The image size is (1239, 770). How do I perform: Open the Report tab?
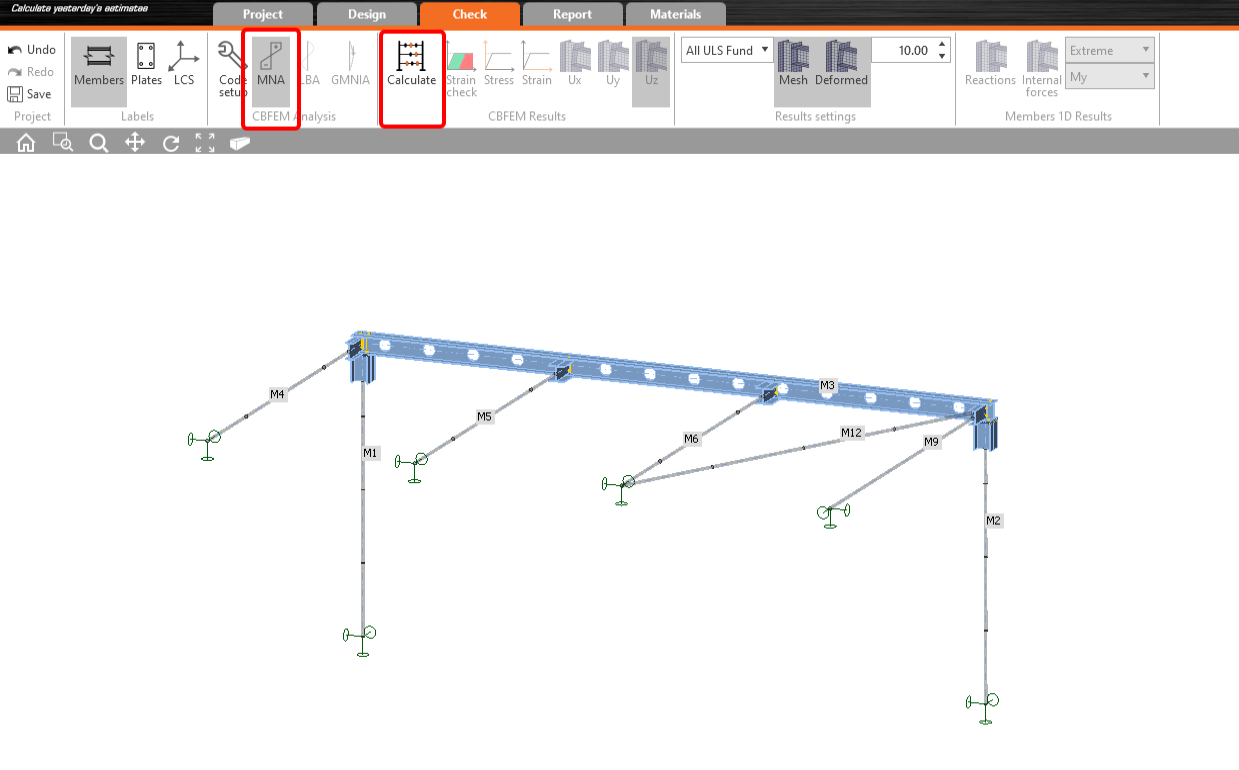coord(572,14)
